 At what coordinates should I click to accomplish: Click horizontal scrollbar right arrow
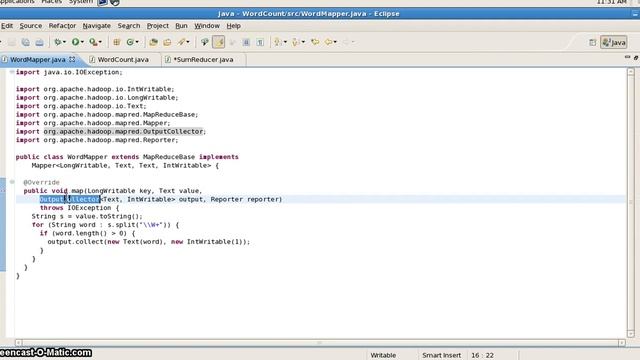coord(622,342)
